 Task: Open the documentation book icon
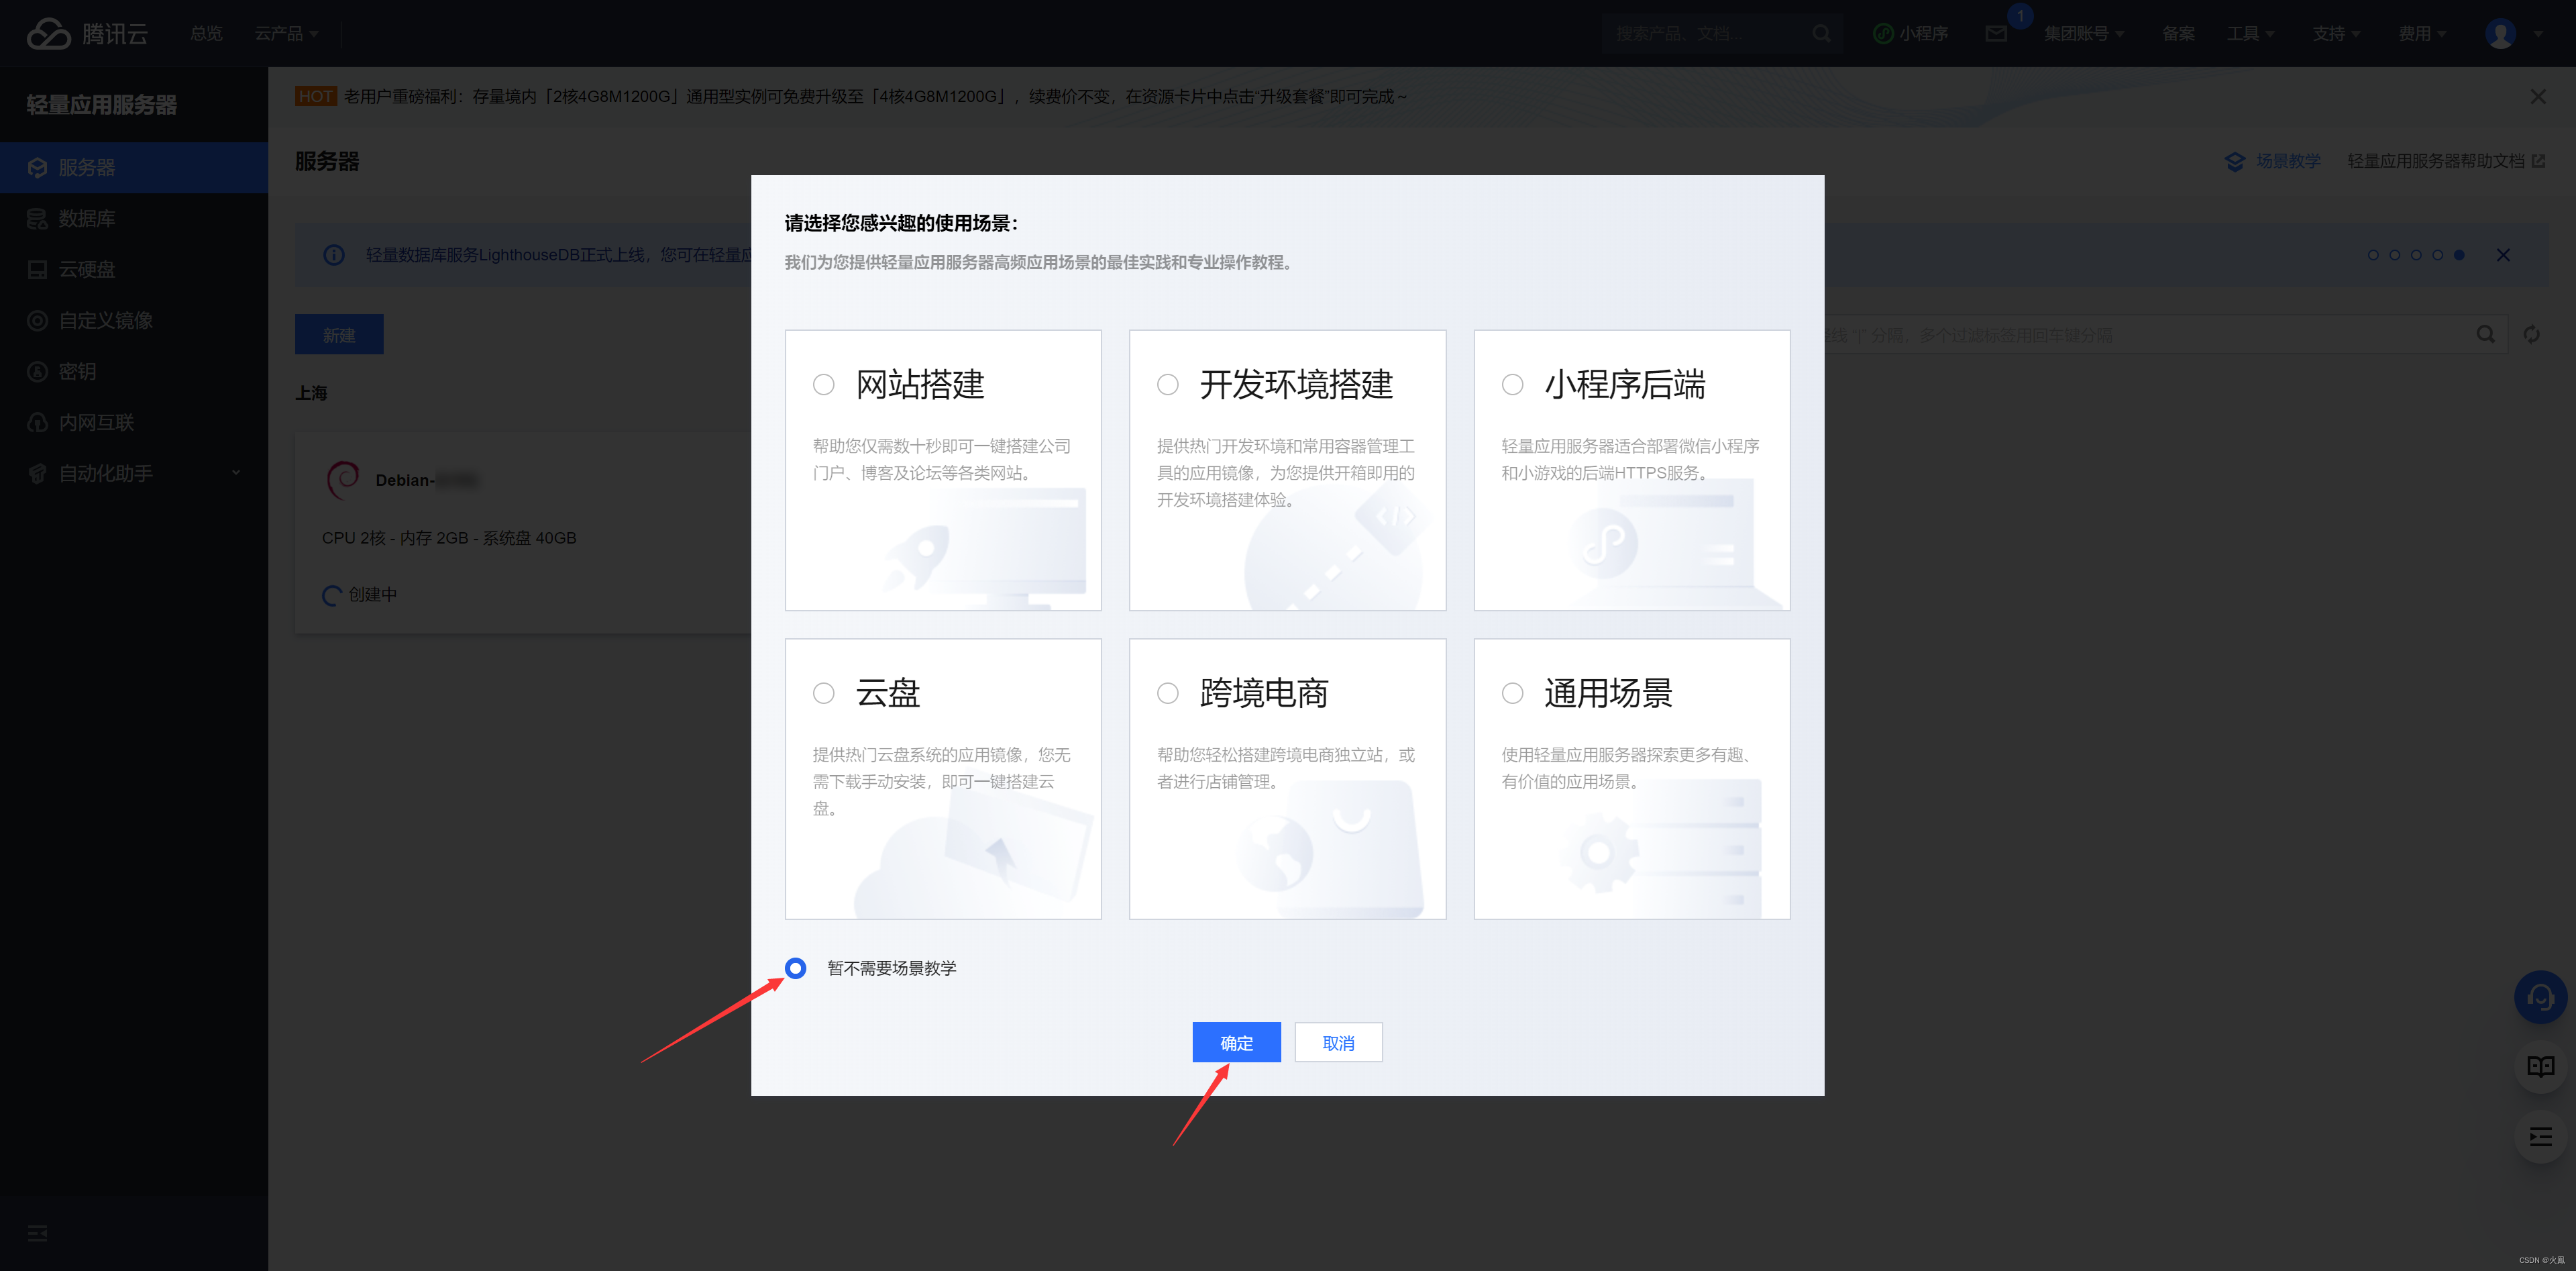click(2540, 1066)
